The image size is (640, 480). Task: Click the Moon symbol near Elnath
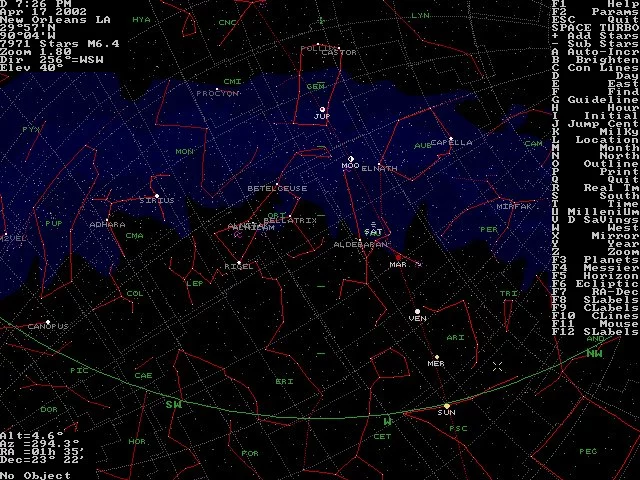tap(351, 159)
